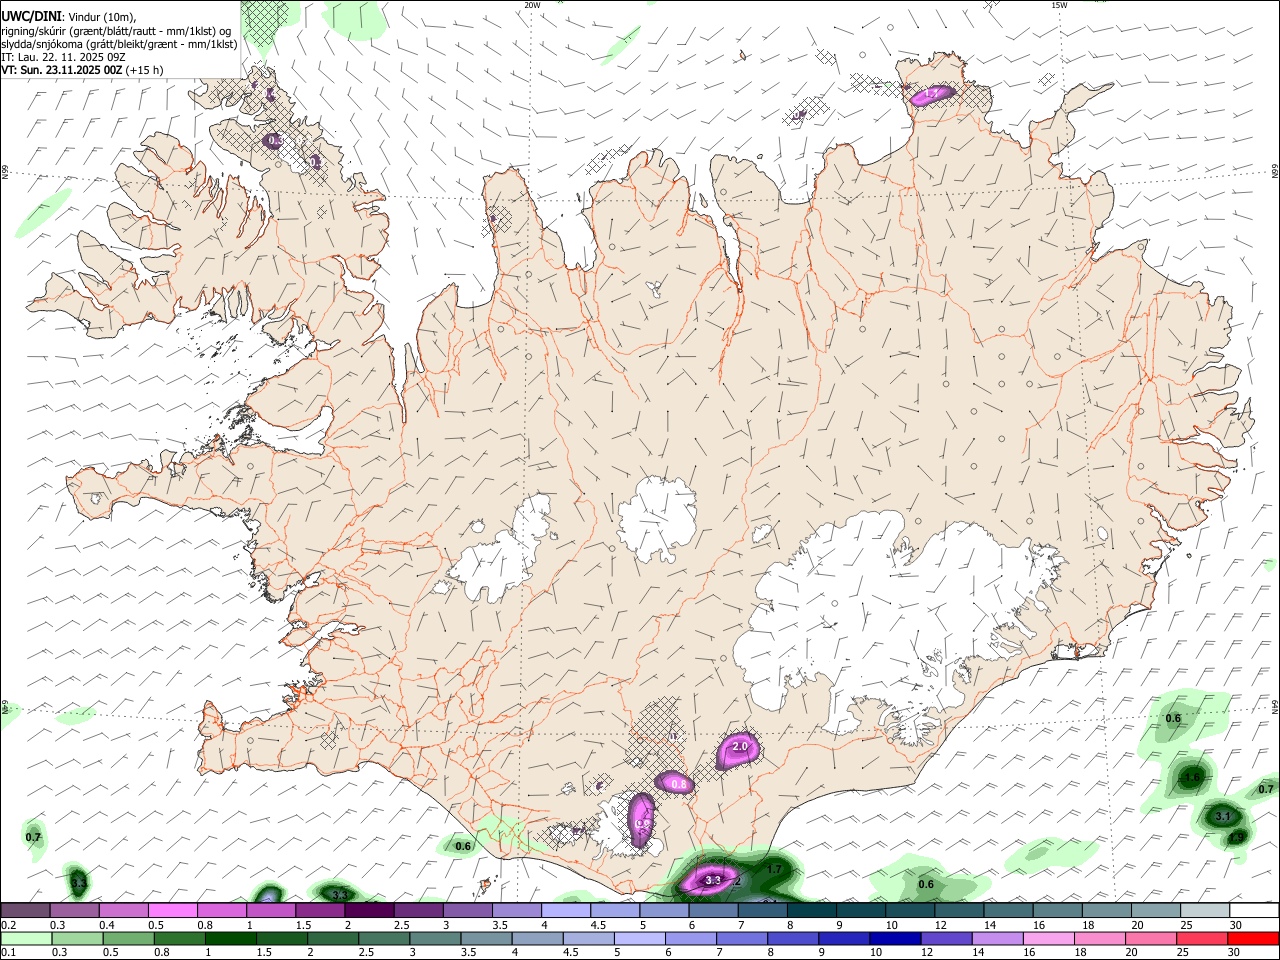
Task: Click the 3.1 rain value offshore
Action: tap(1222, 817)
